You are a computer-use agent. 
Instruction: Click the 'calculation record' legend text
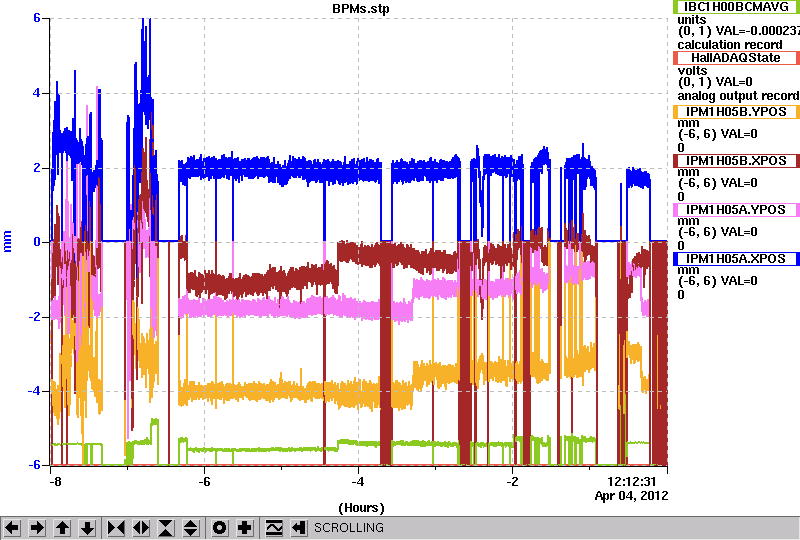730,45
